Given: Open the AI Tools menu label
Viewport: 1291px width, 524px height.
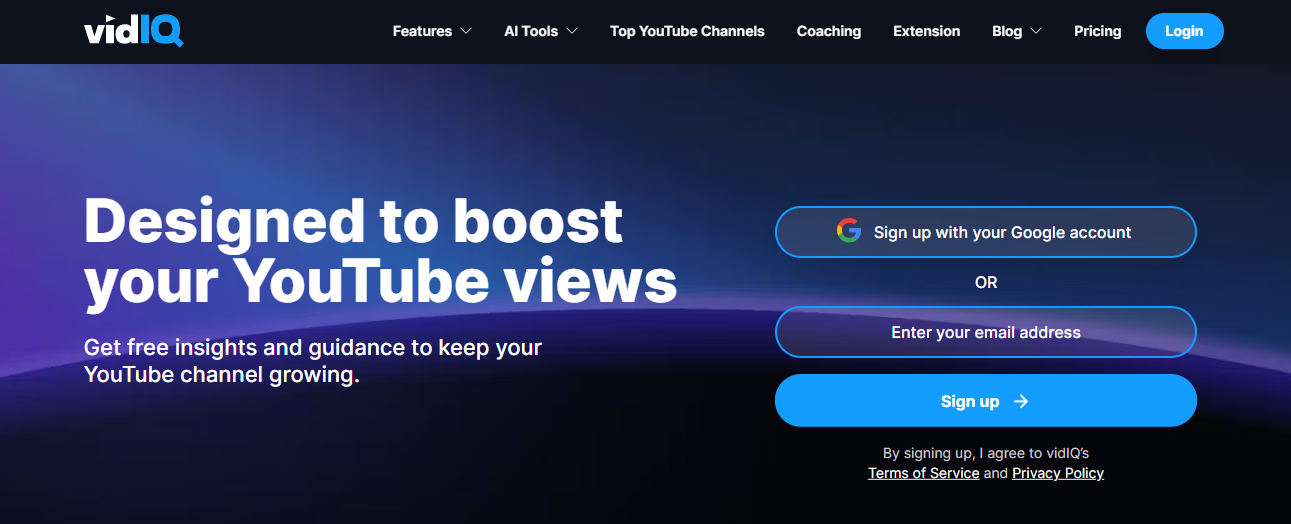Looking at the screenshot, I should click(531, 31).
